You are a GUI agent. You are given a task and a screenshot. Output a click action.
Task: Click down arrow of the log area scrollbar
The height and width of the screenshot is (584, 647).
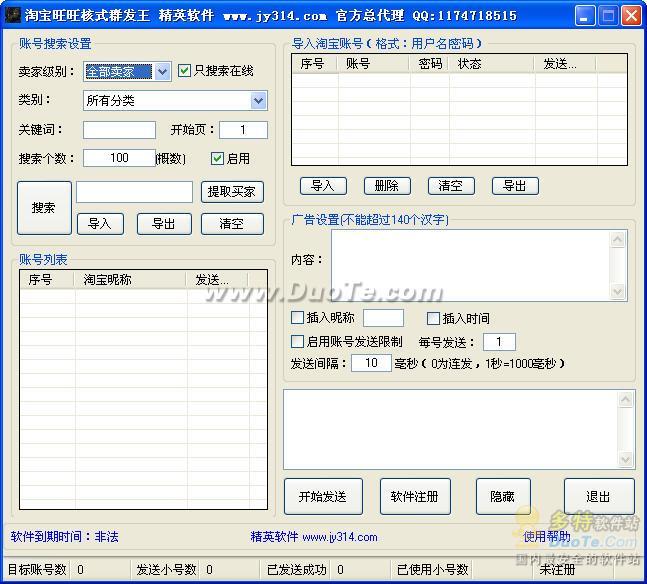pyautogui.click(x=626, y=459)
